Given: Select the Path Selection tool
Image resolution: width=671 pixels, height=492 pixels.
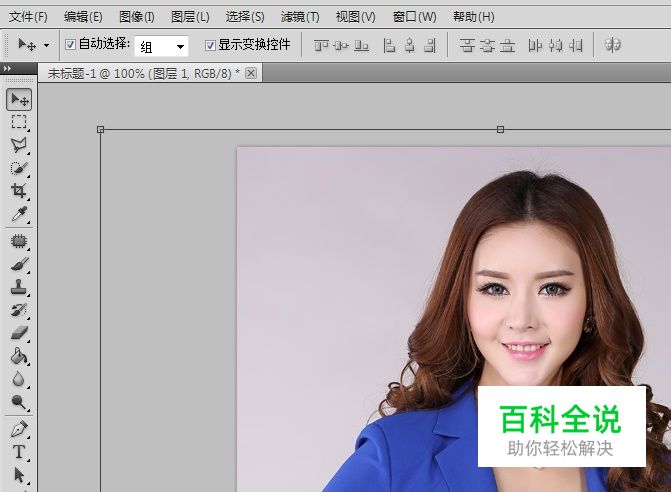Looking at the screenshot, I should coord(19,475).
